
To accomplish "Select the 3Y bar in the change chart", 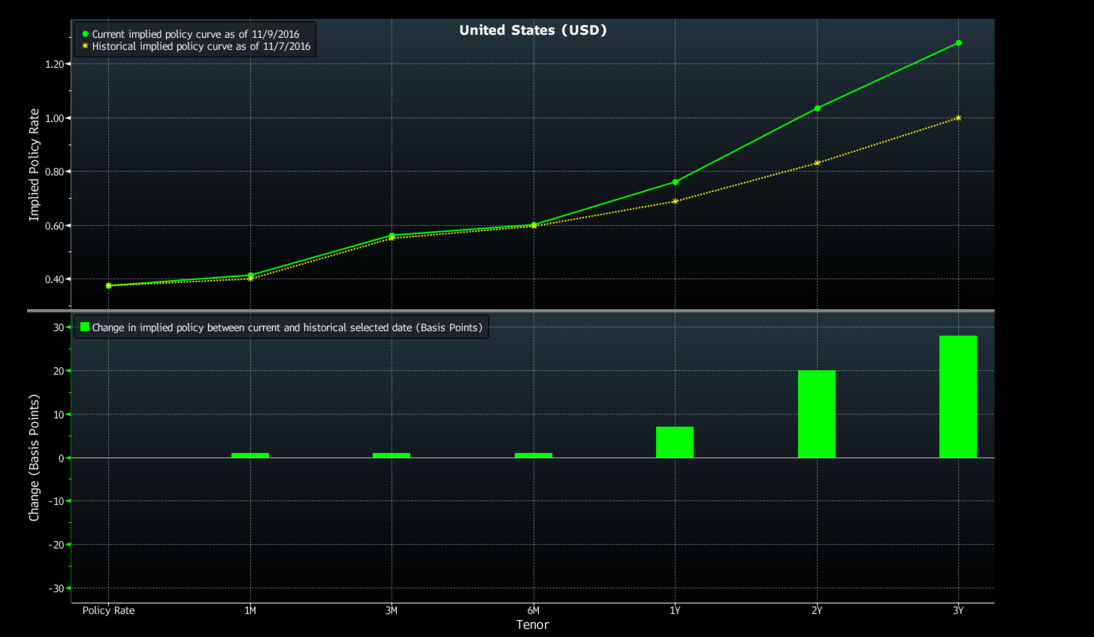I will [958, 397].
